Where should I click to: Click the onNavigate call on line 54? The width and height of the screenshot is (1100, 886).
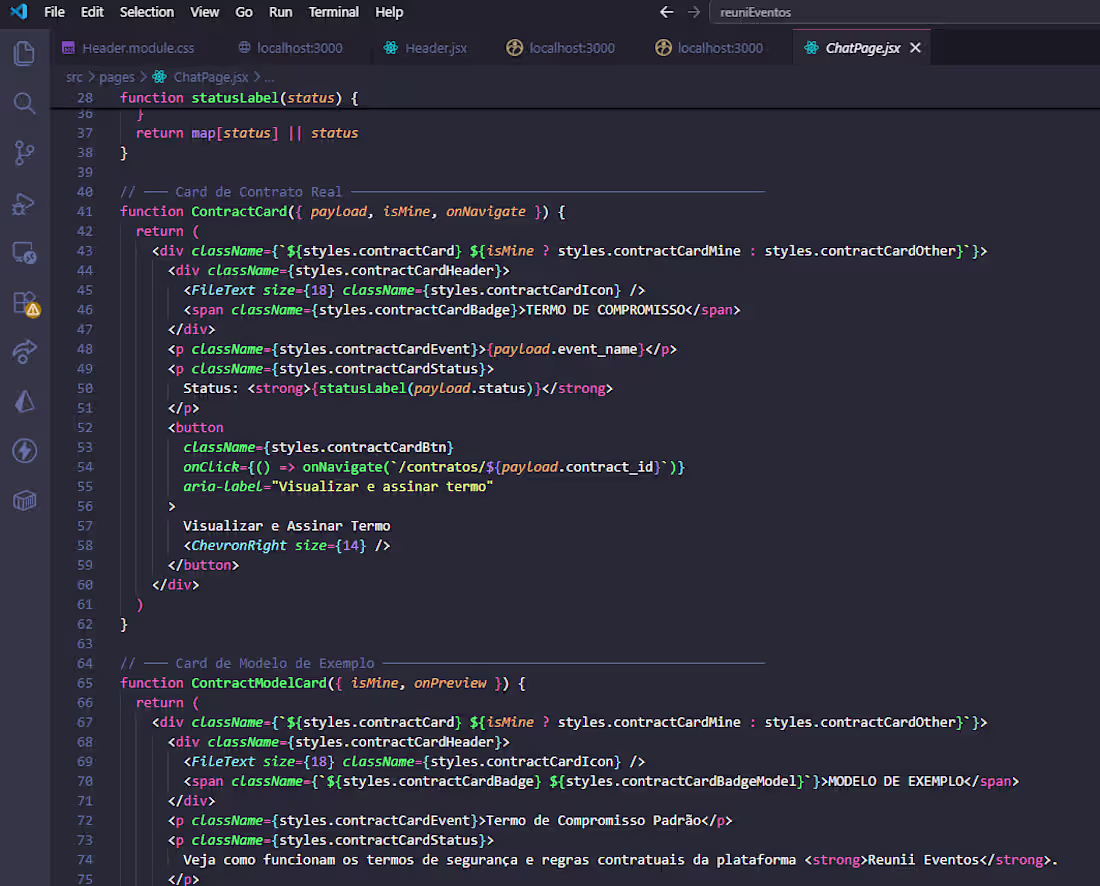342,467
